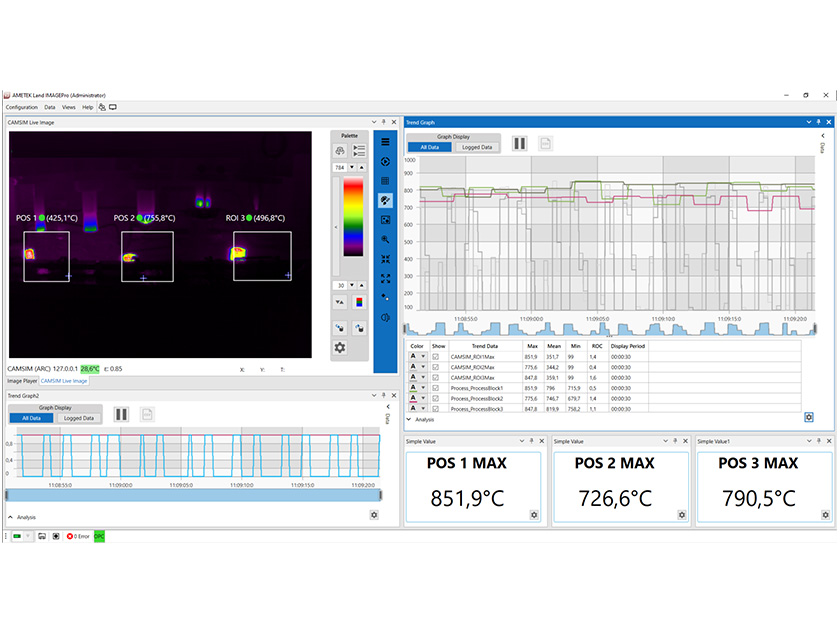Pause the Trend Graph live updates

point(519,143)
